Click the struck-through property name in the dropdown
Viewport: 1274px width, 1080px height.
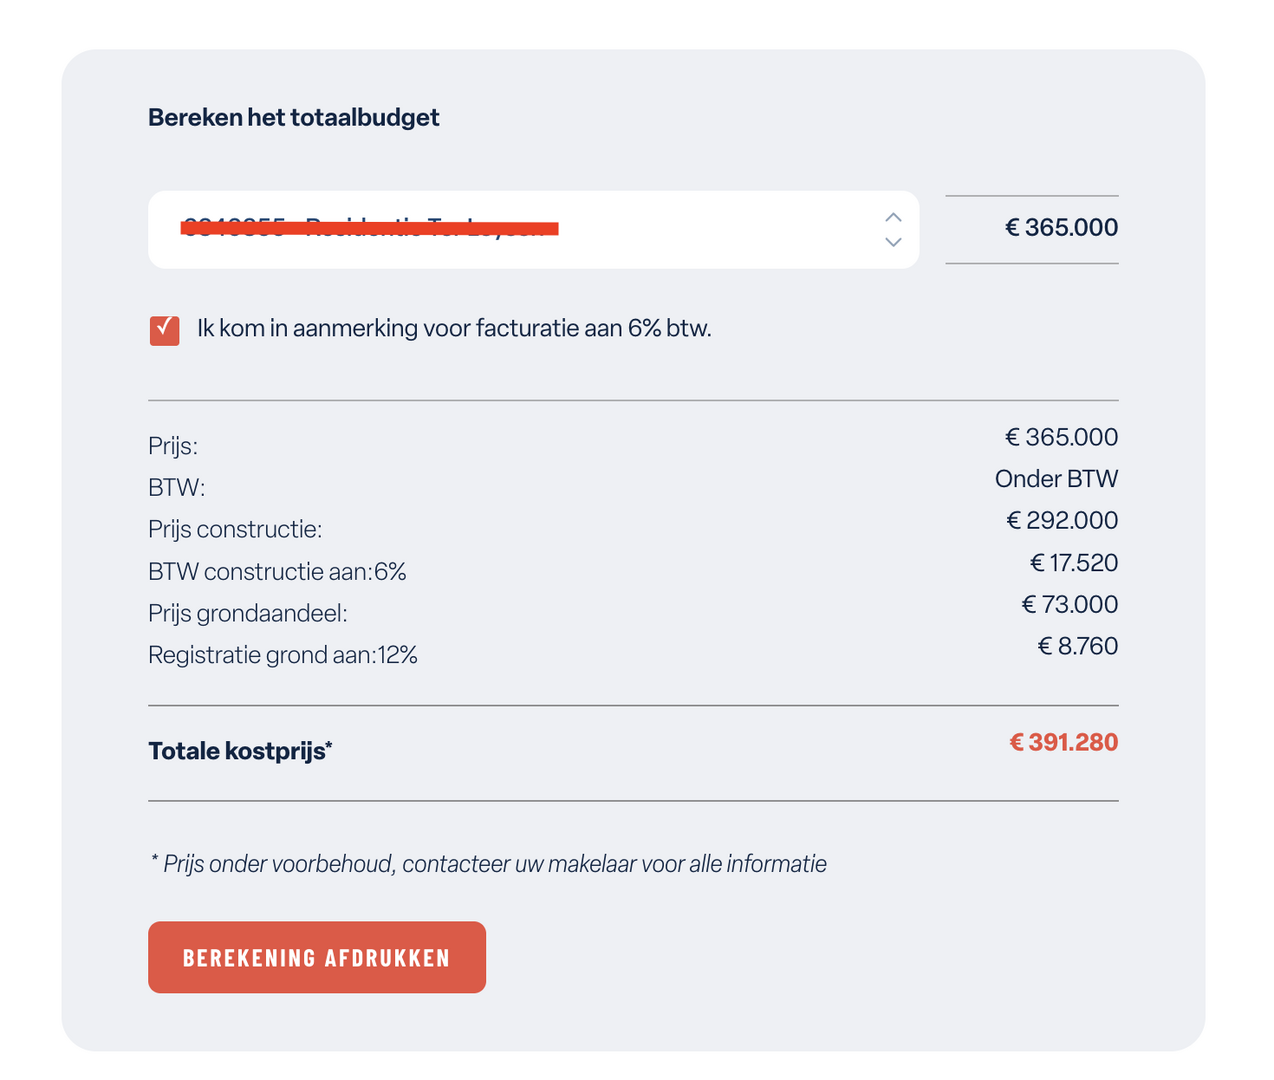(x=369, y=229)
